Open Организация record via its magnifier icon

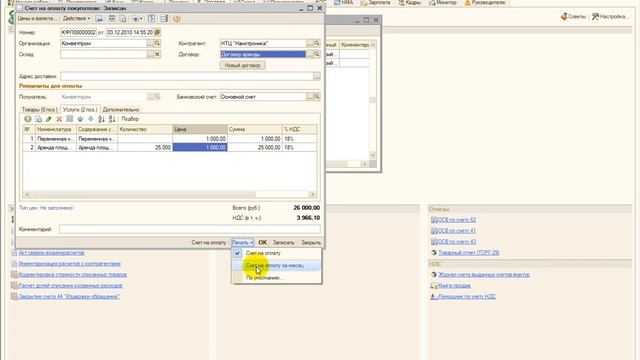pyautogui.click(x=157, y=43)
